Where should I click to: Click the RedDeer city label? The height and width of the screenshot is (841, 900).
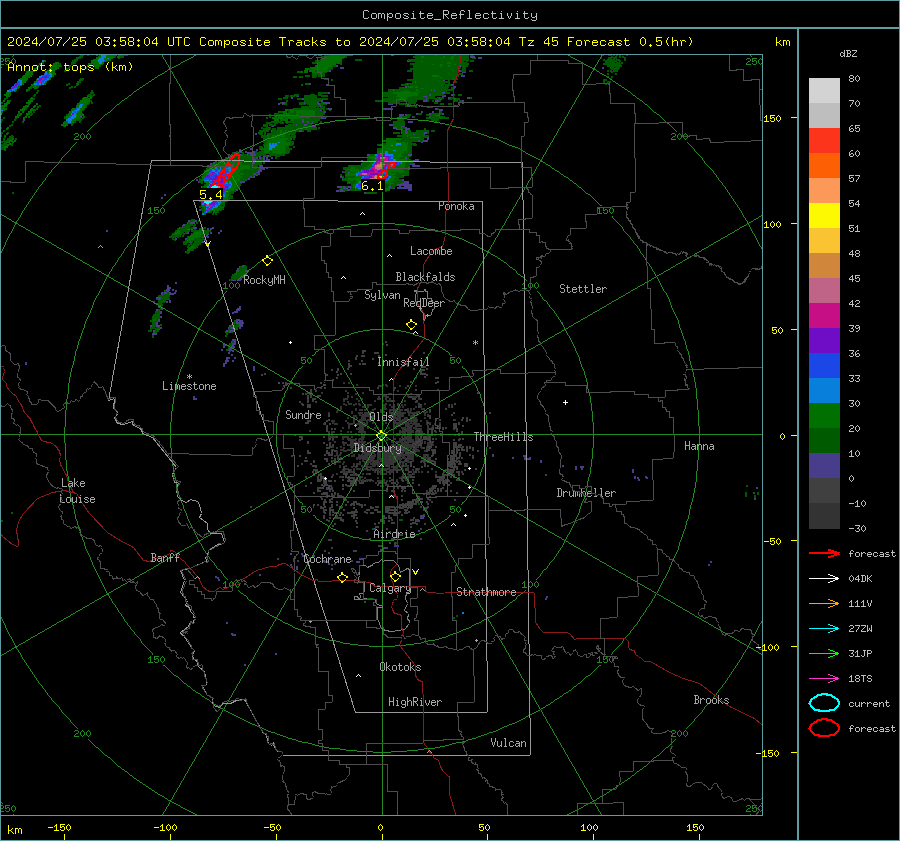(x=424, y=303)
